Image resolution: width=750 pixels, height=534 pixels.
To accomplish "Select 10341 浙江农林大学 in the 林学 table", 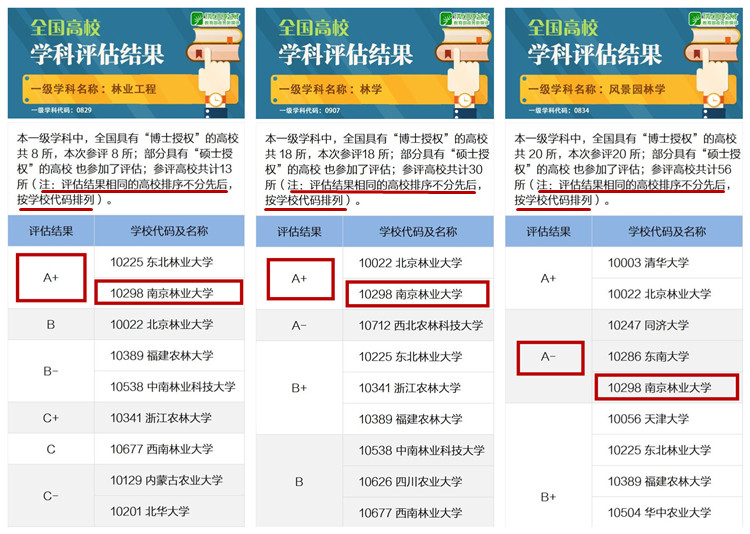I will tap(409, 388).
